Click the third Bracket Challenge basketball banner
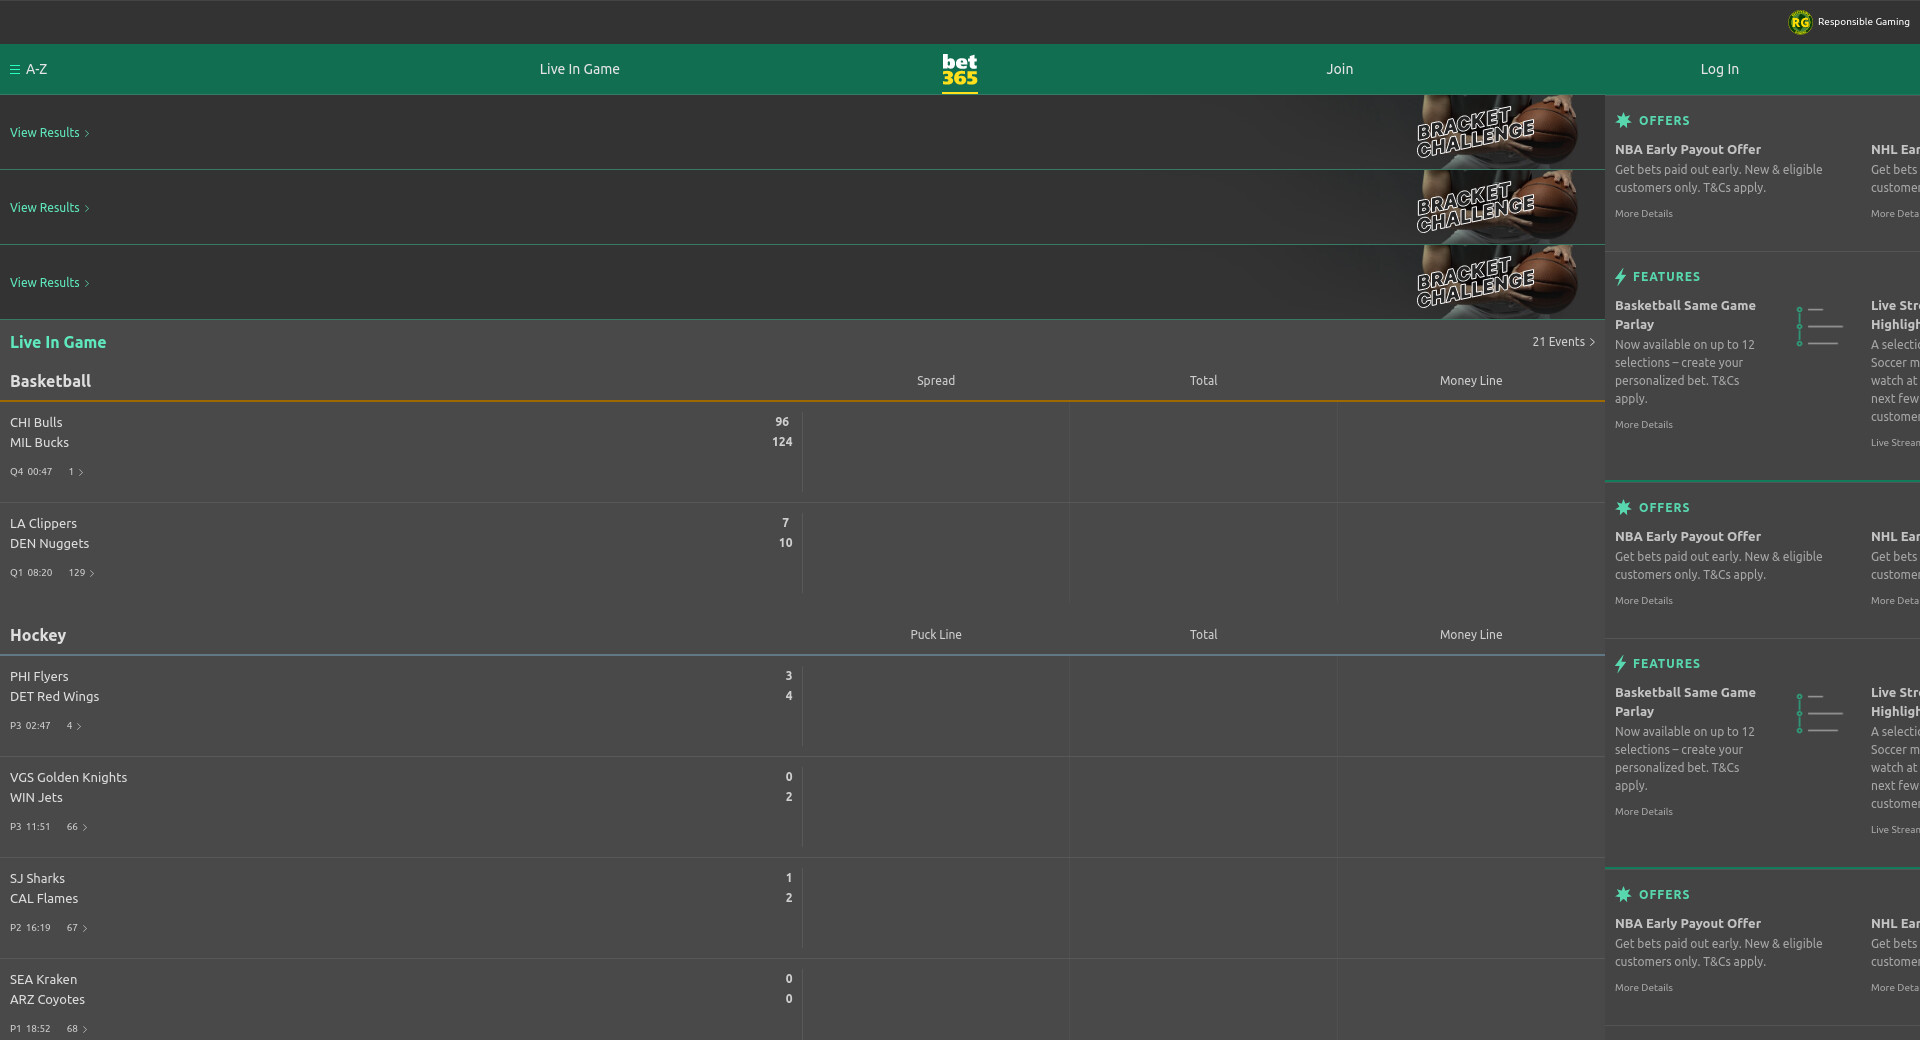The image size is (1920, 1040). click(1495, 282)
